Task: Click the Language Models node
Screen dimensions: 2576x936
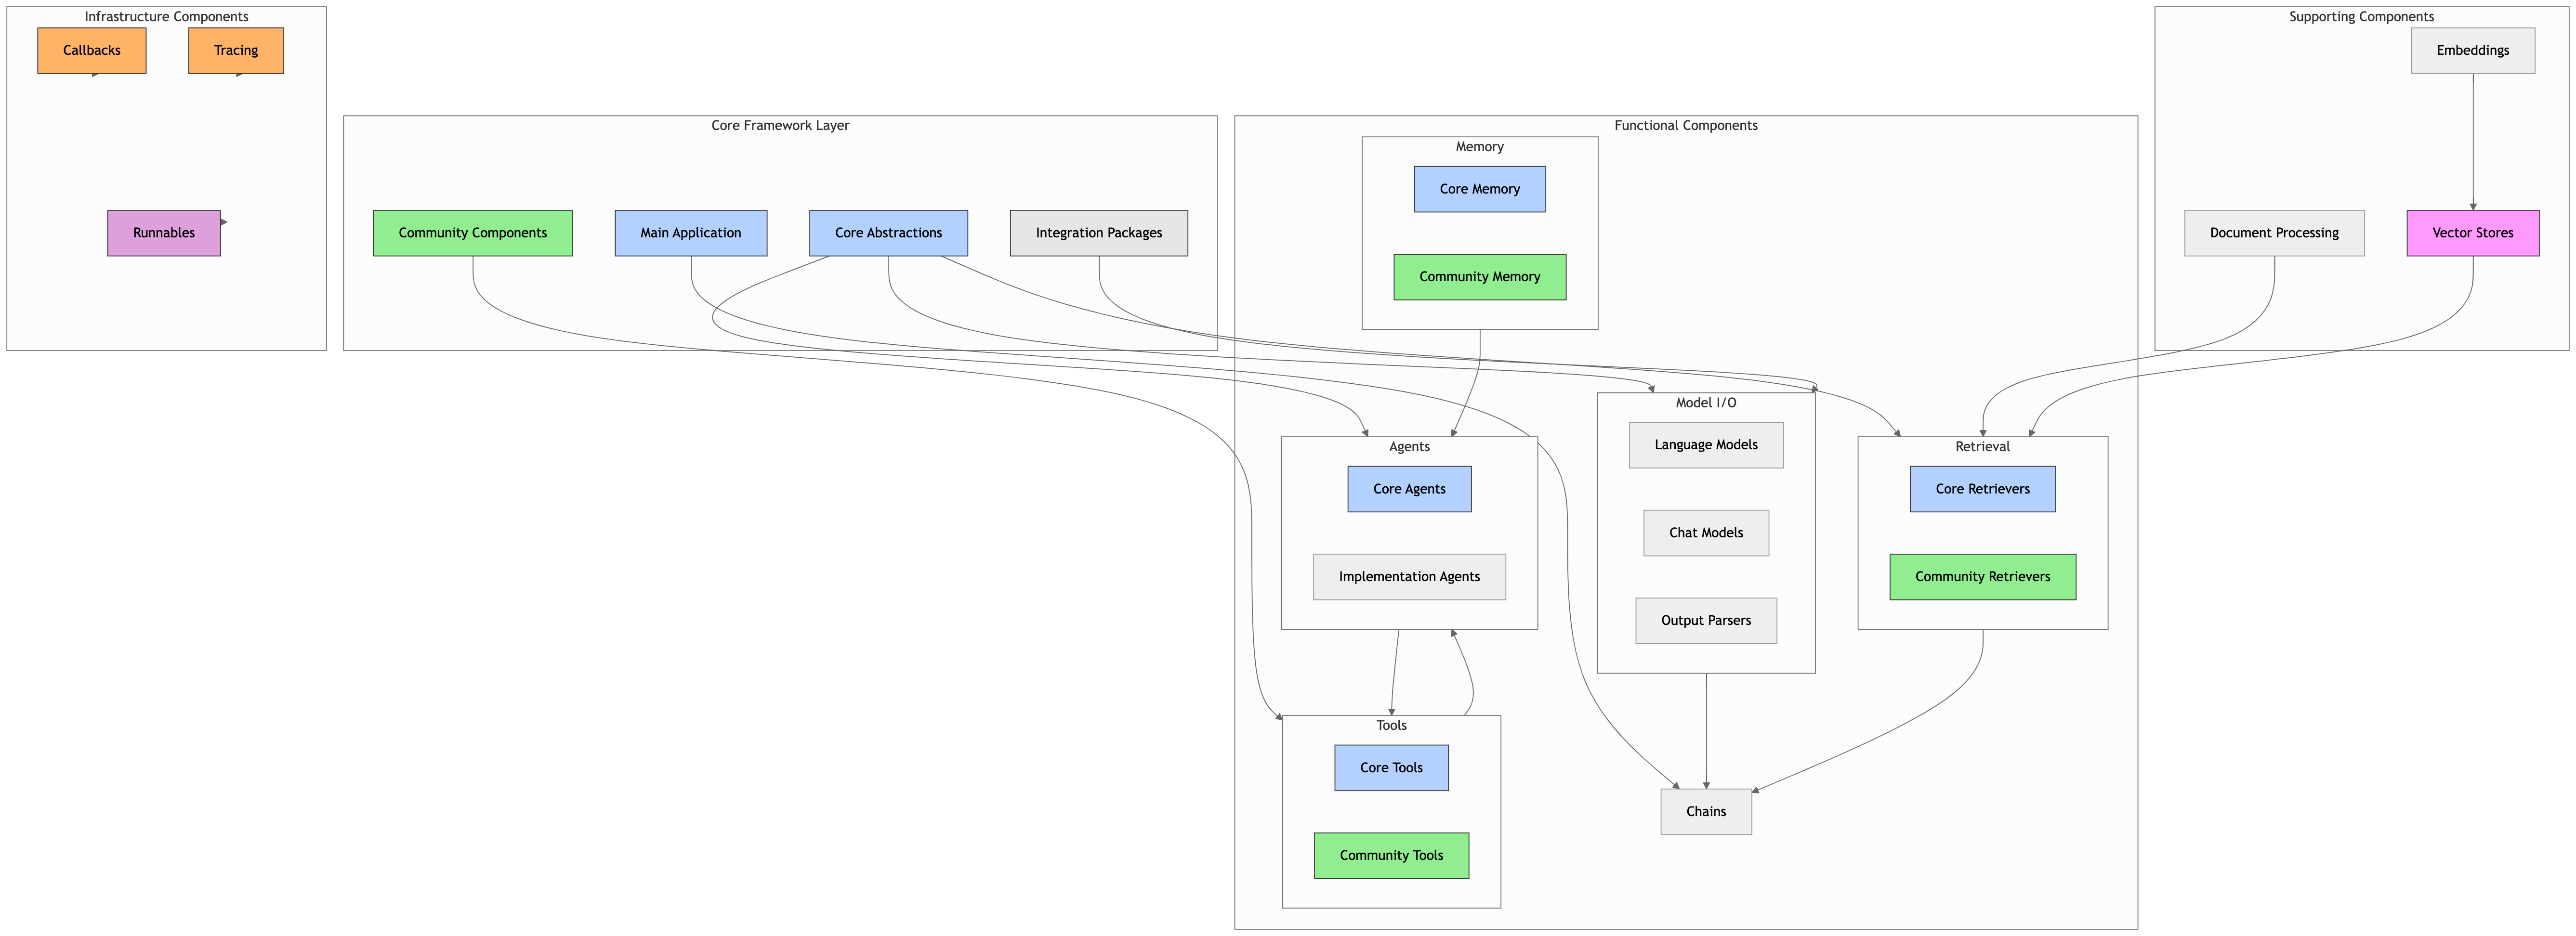Action: 1706,445
